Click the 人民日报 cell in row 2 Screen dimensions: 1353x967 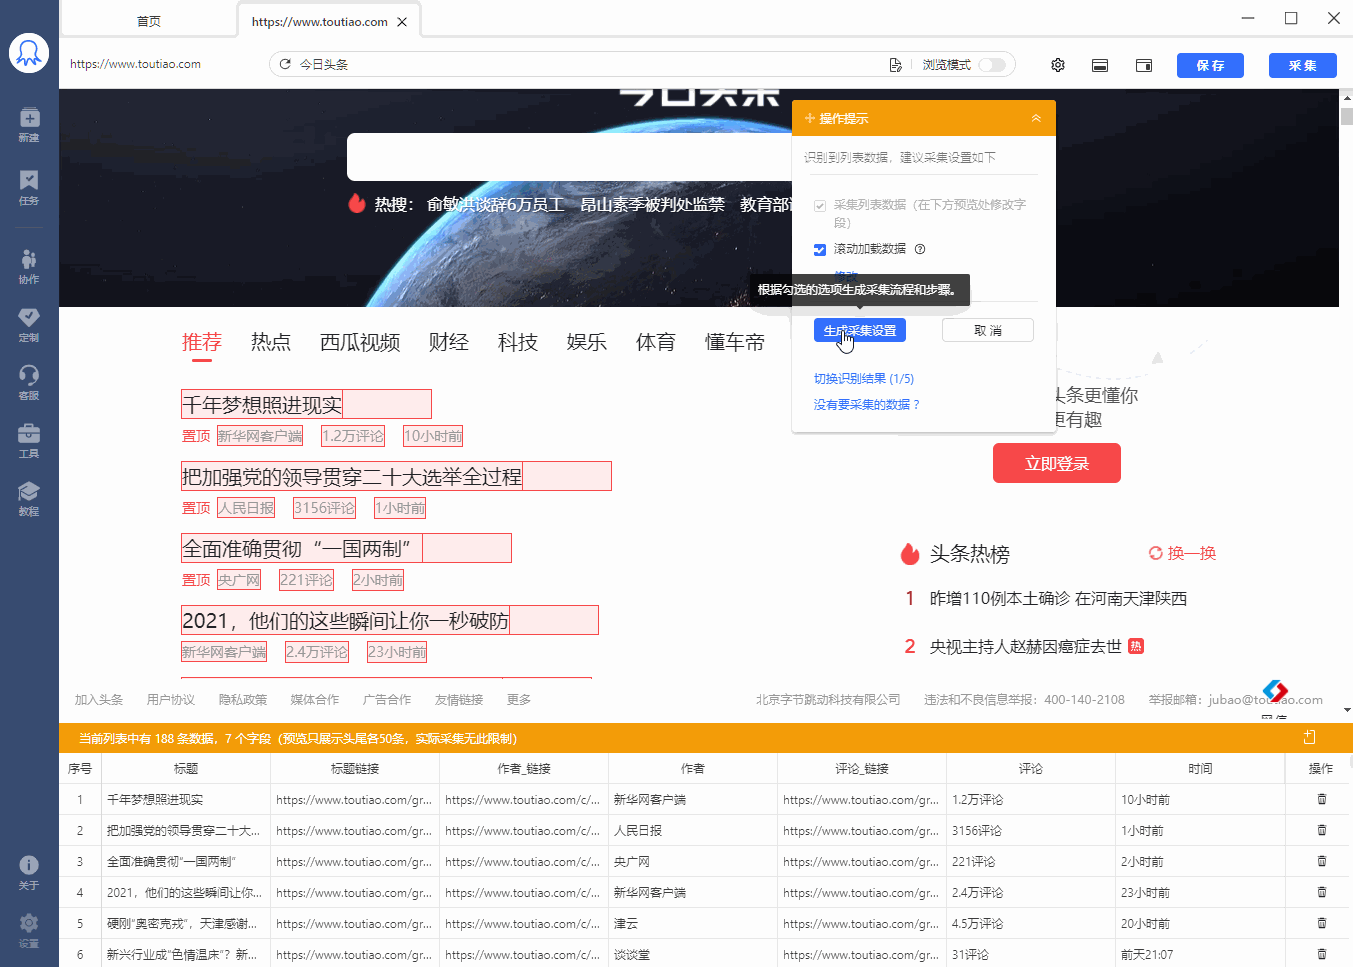[x=693, y=830]
